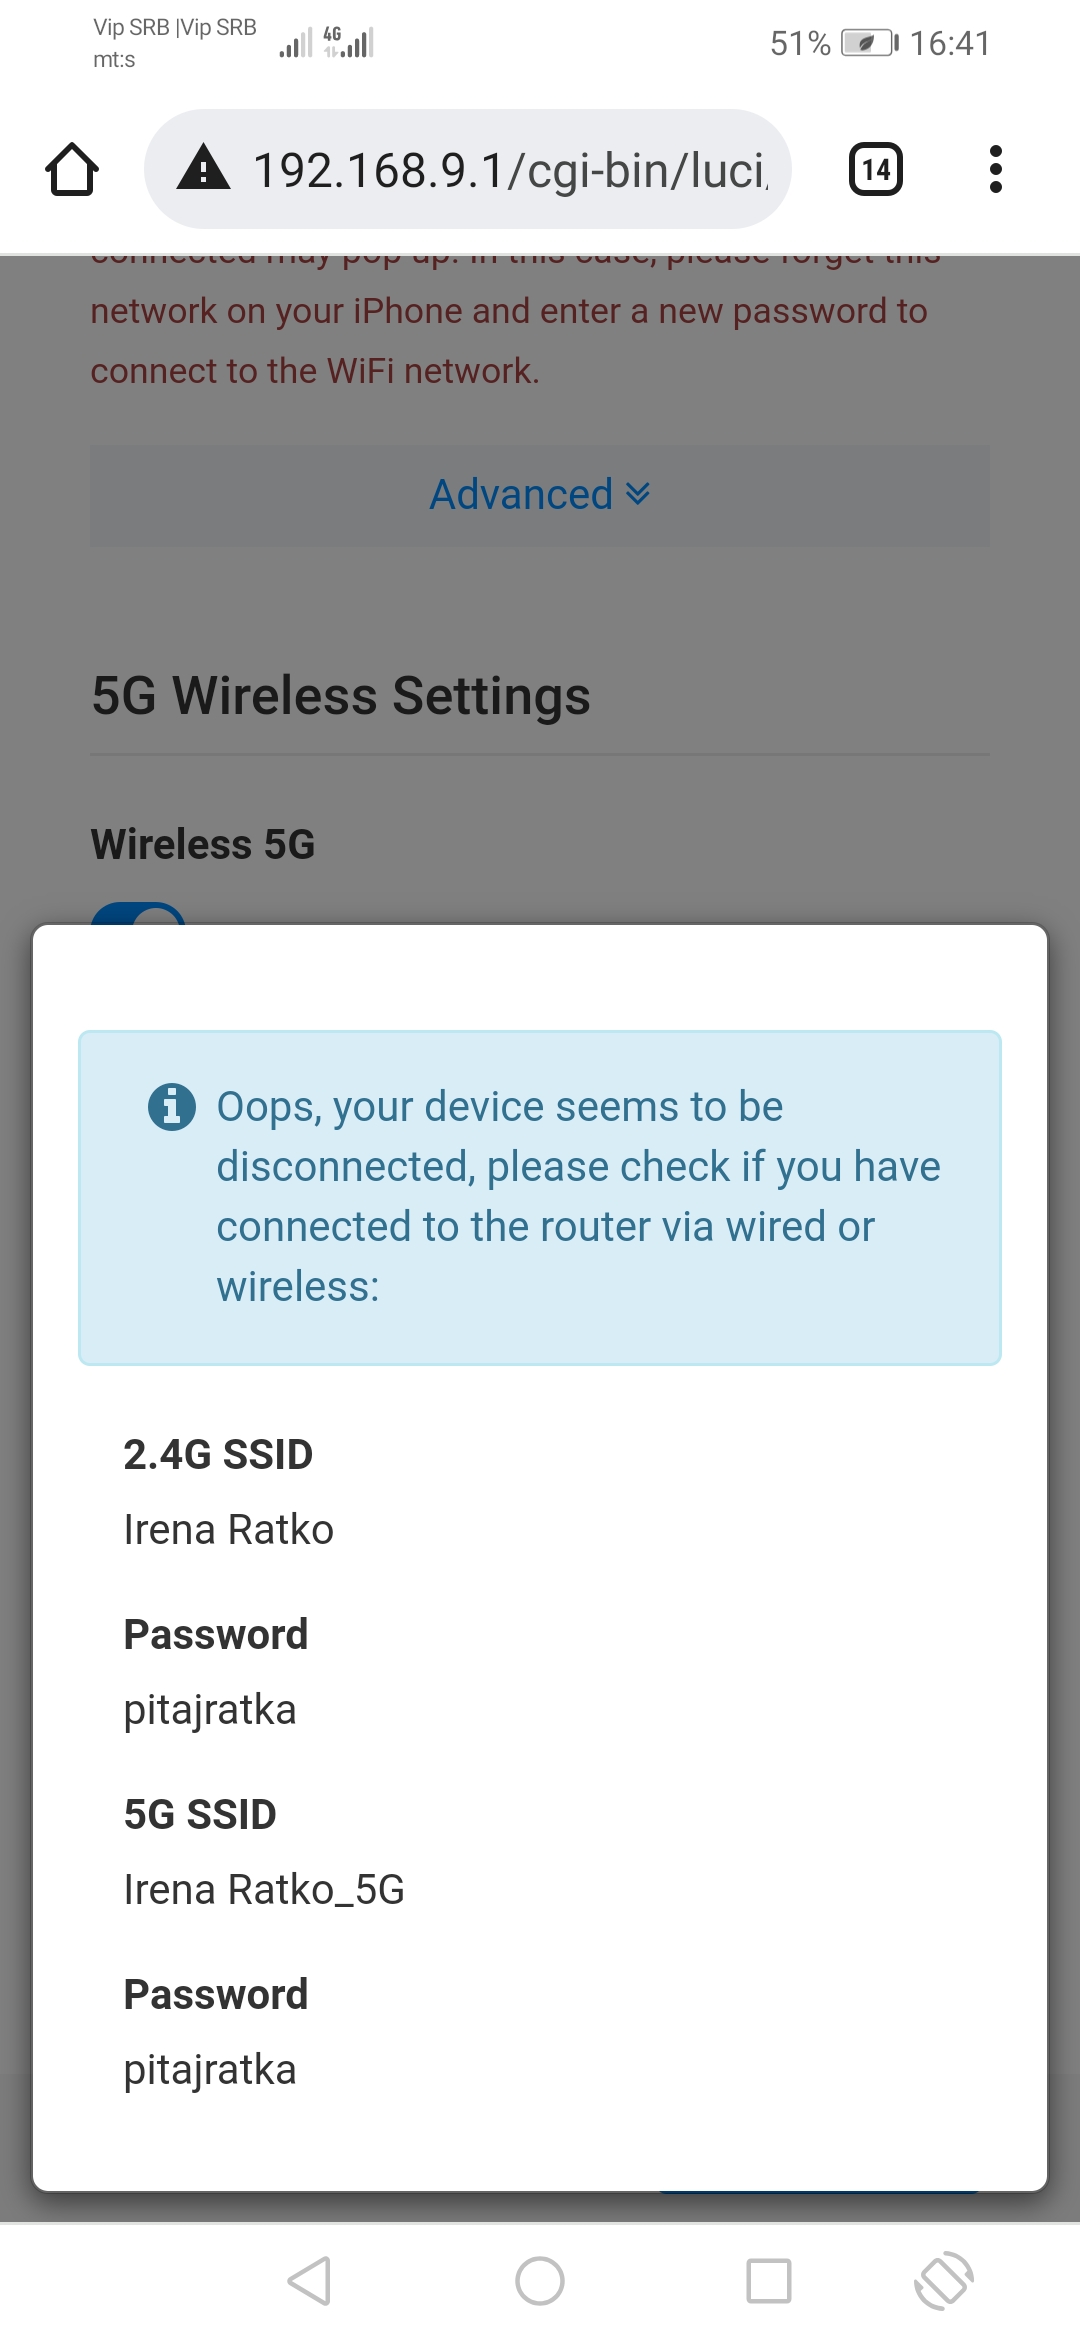Tap the 5G password value at the bottom
Viewport: 1080px width, 2340px height.
click(x=210, y=2070)
